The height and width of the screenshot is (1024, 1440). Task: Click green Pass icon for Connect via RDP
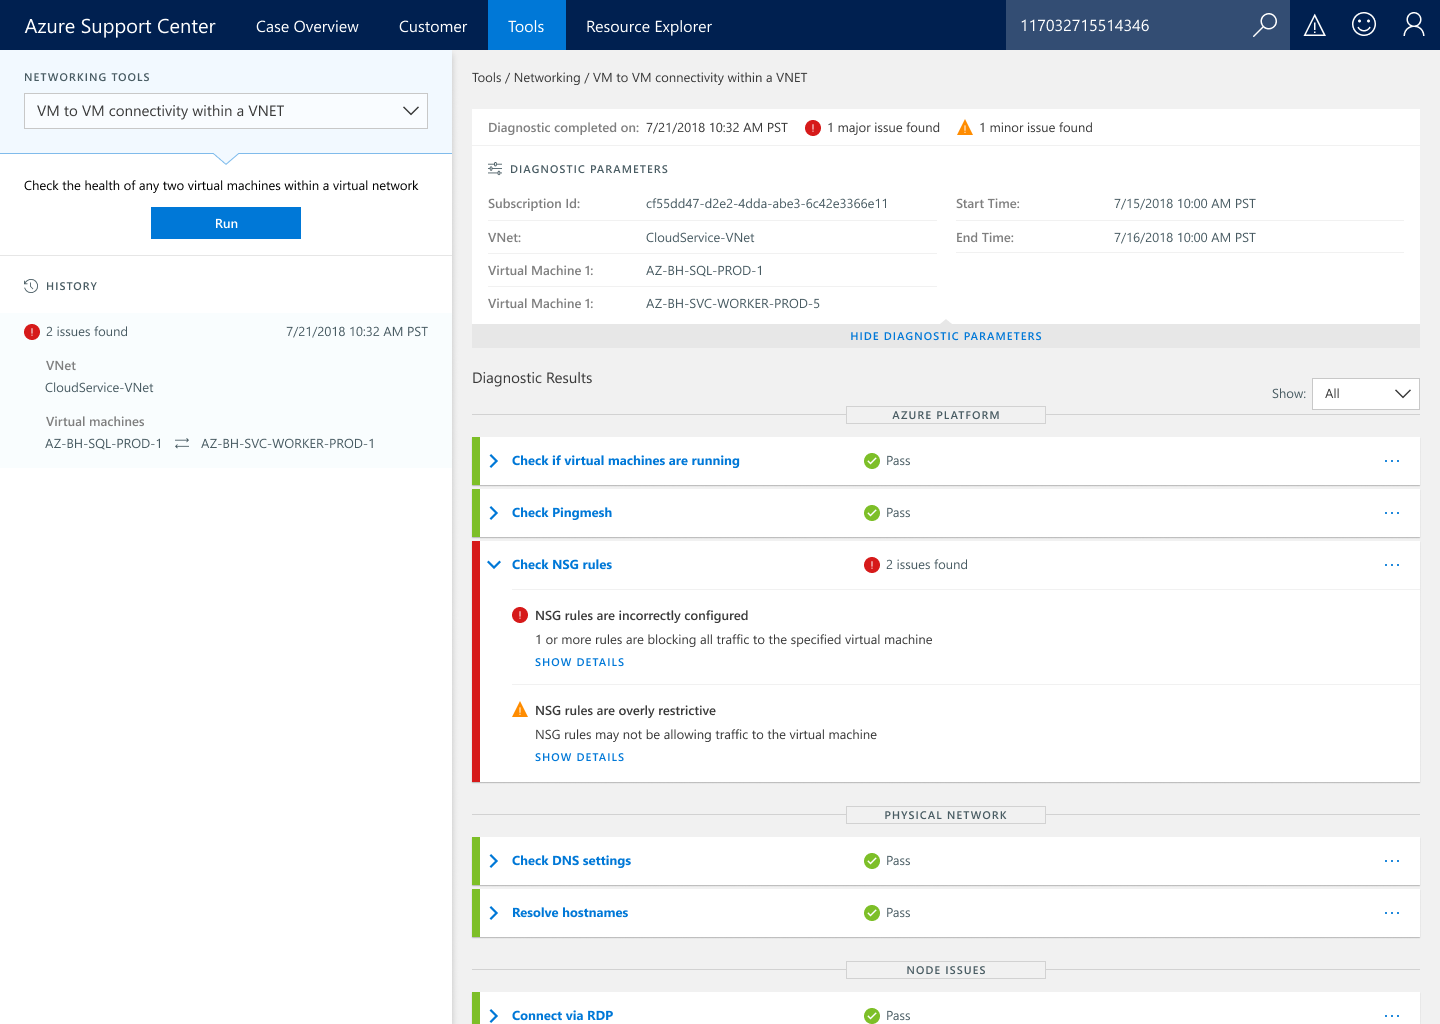(872, 1015)
